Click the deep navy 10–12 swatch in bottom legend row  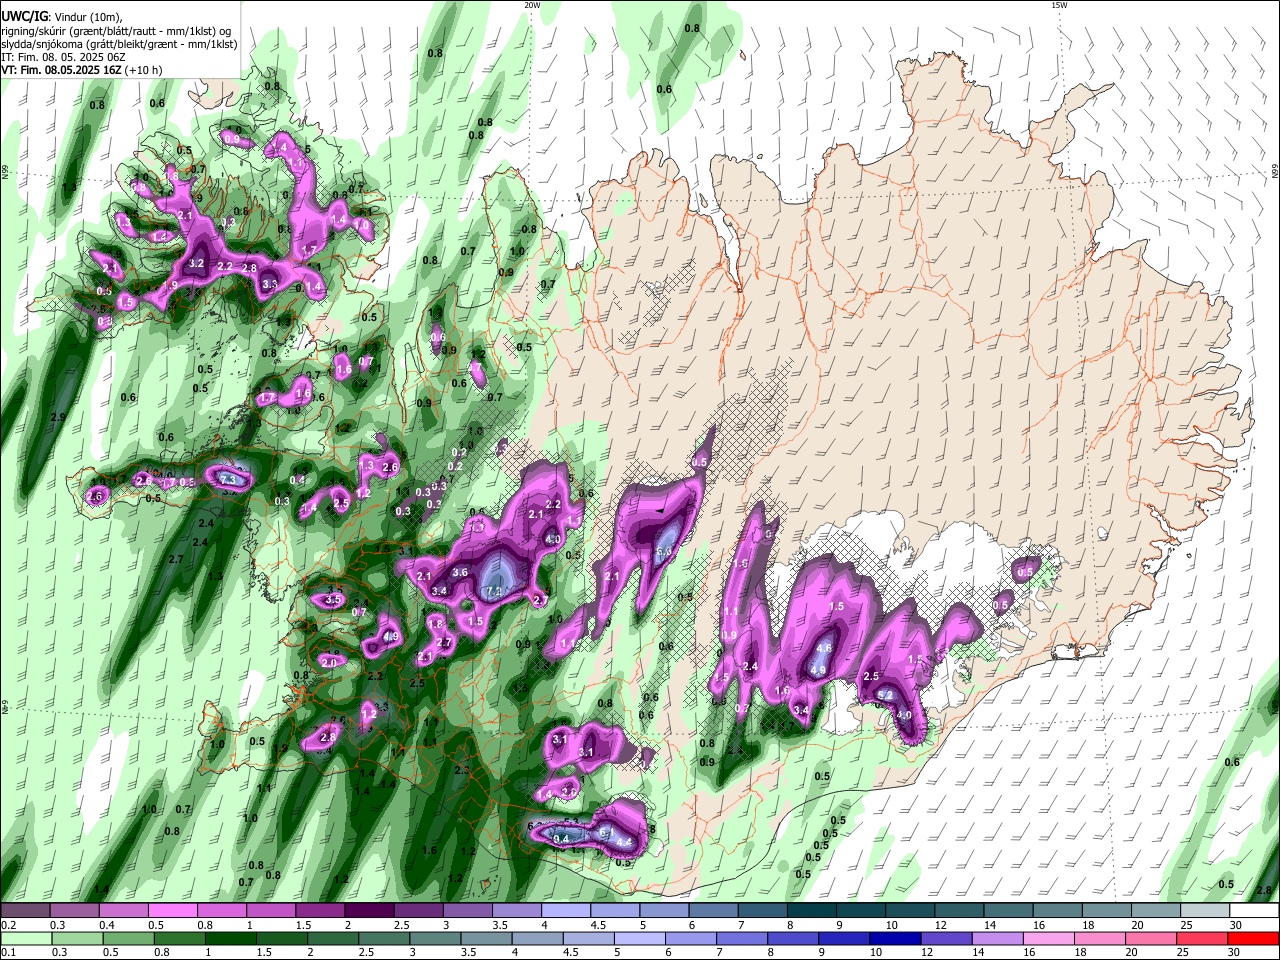click(x=896, y=938)
